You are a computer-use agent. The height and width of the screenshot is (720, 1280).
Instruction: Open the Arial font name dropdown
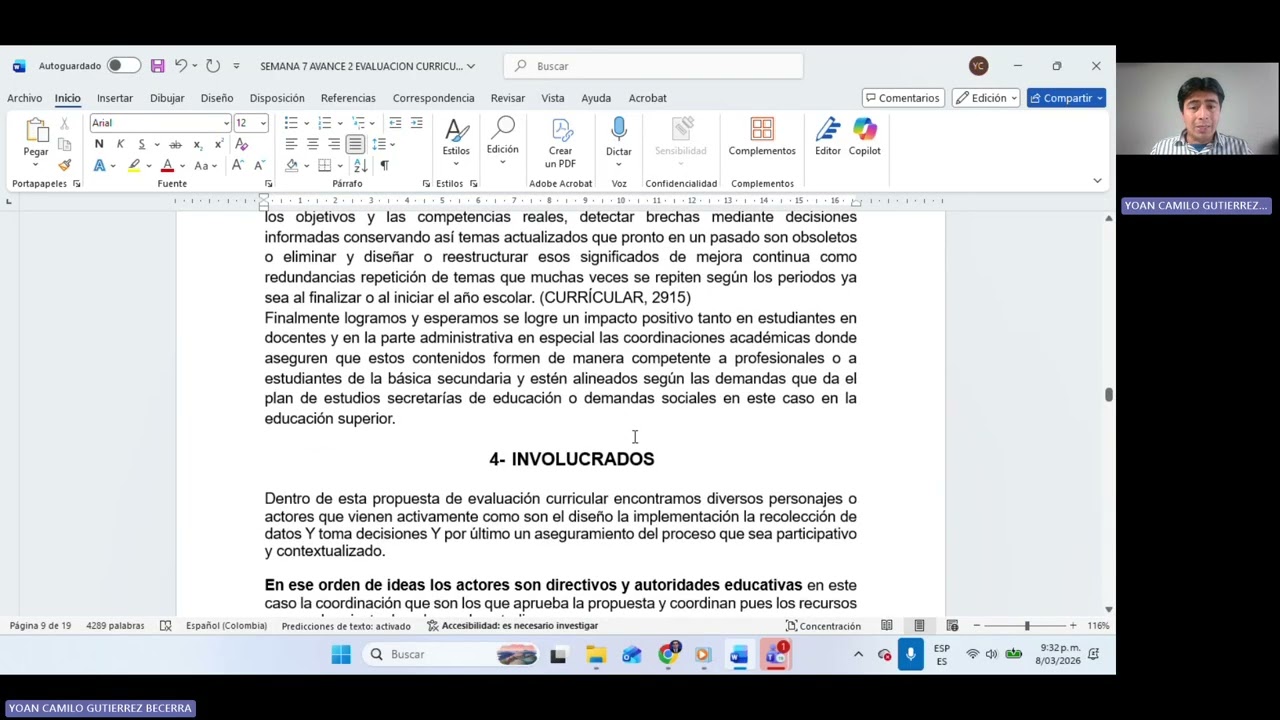(x=226, y=123)
